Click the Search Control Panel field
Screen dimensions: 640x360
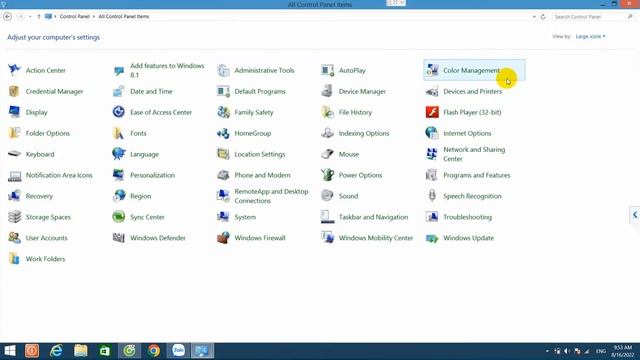point(593,17)
